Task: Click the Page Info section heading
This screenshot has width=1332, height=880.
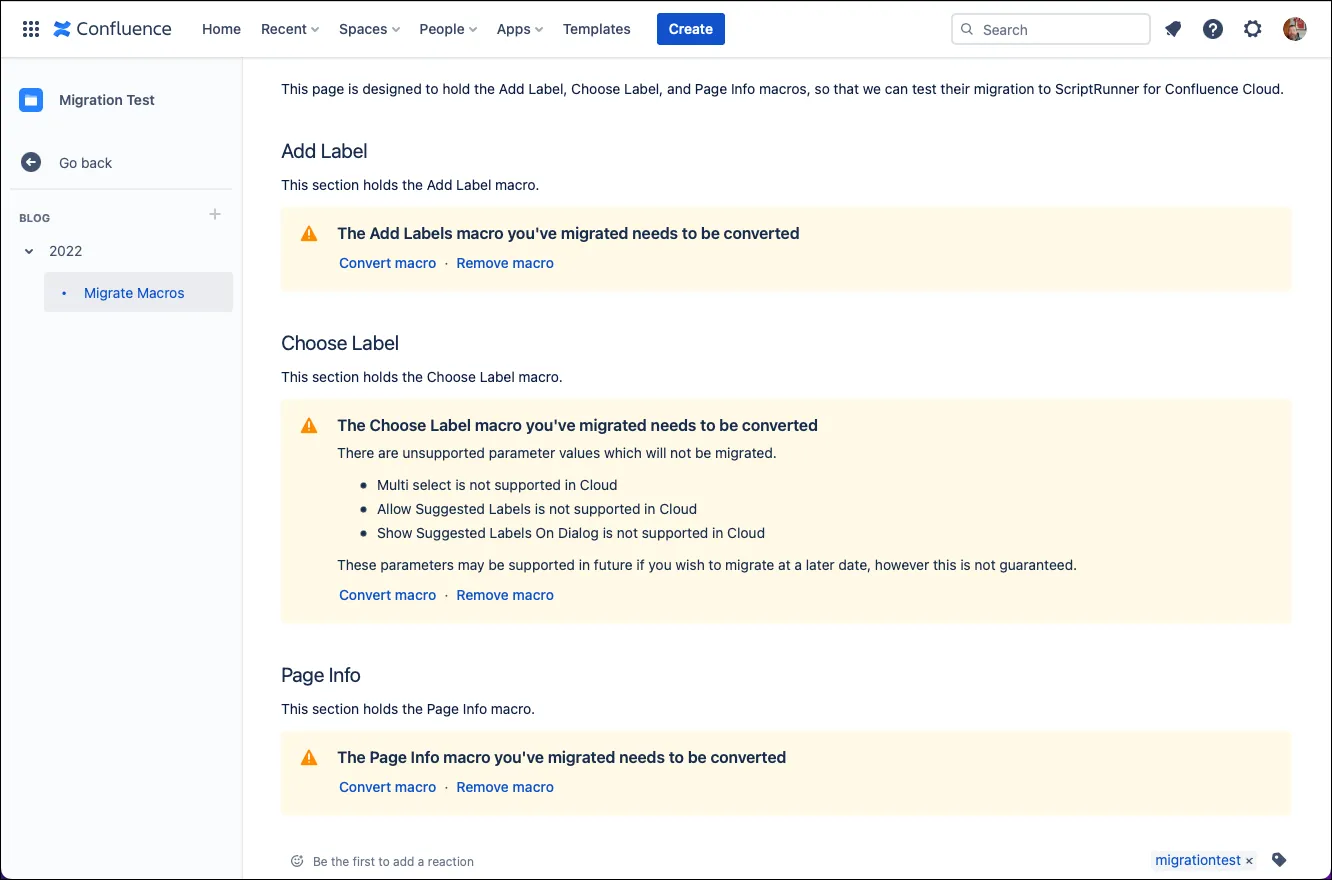Action: point(321,675)
